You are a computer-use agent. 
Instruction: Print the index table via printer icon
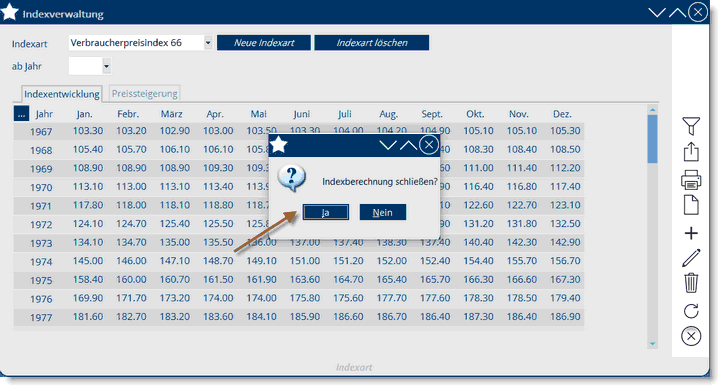tap(691, 179)
